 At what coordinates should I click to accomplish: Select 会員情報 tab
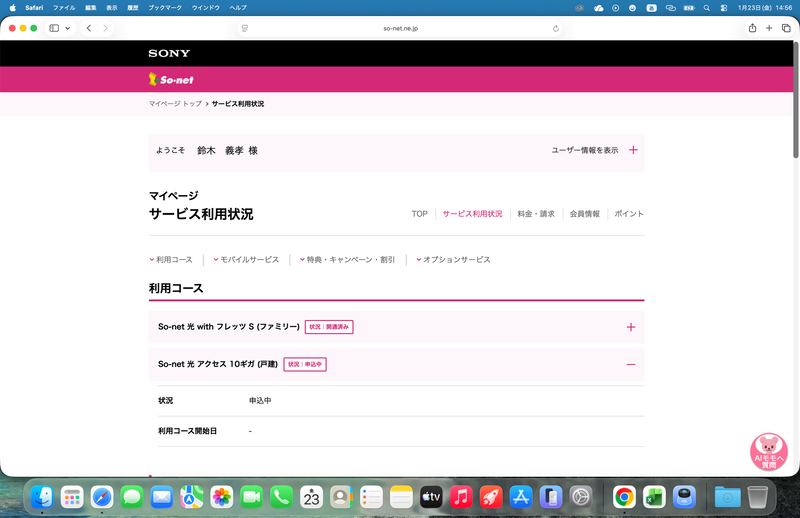point(585,214)
